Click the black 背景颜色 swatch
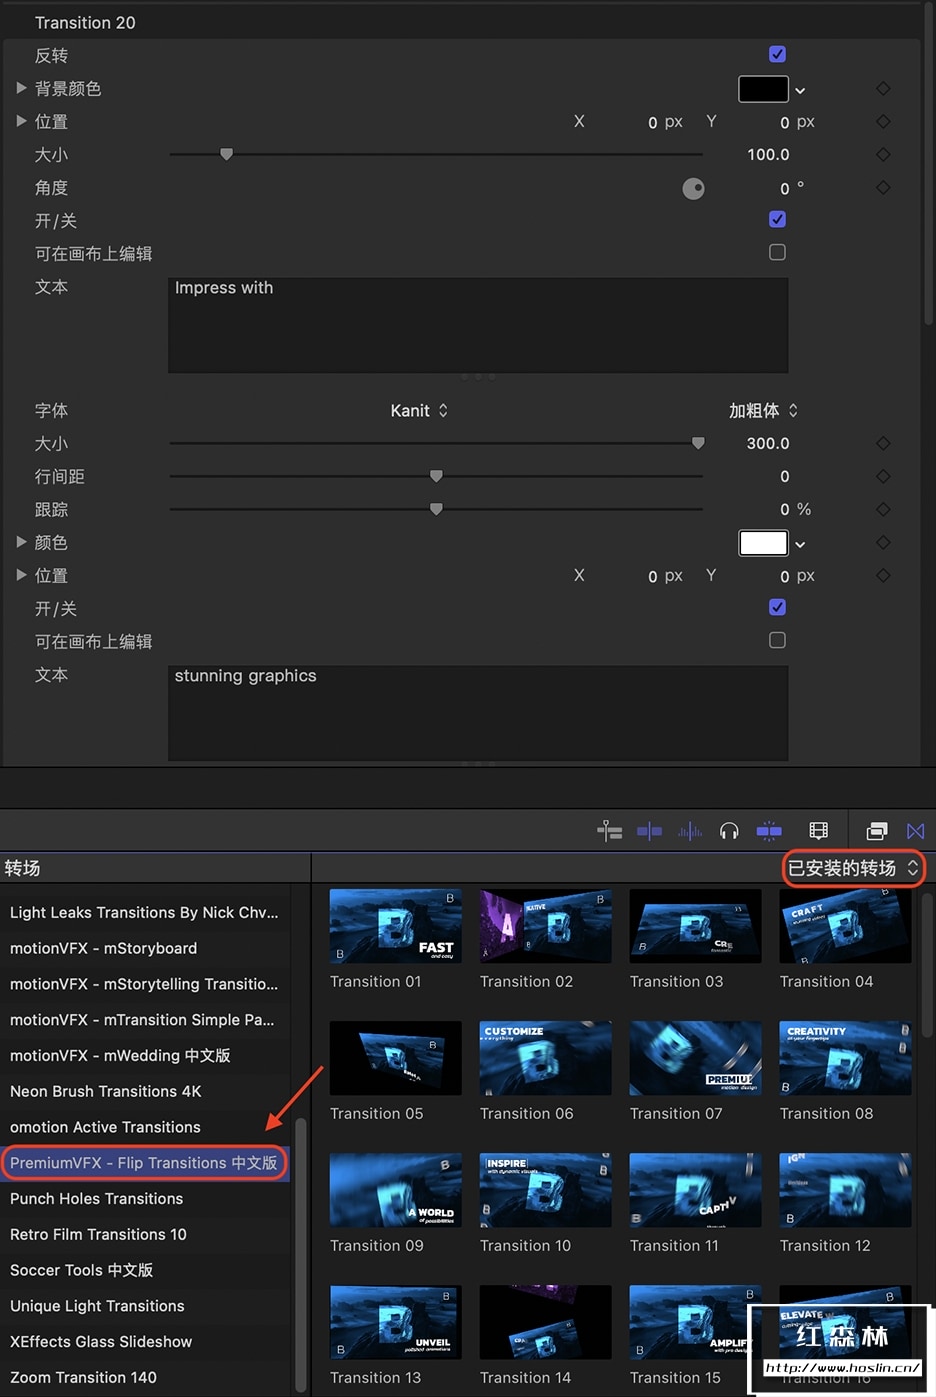The height and width of the screenshot is (1397, 936). click(x=763, y=89)
